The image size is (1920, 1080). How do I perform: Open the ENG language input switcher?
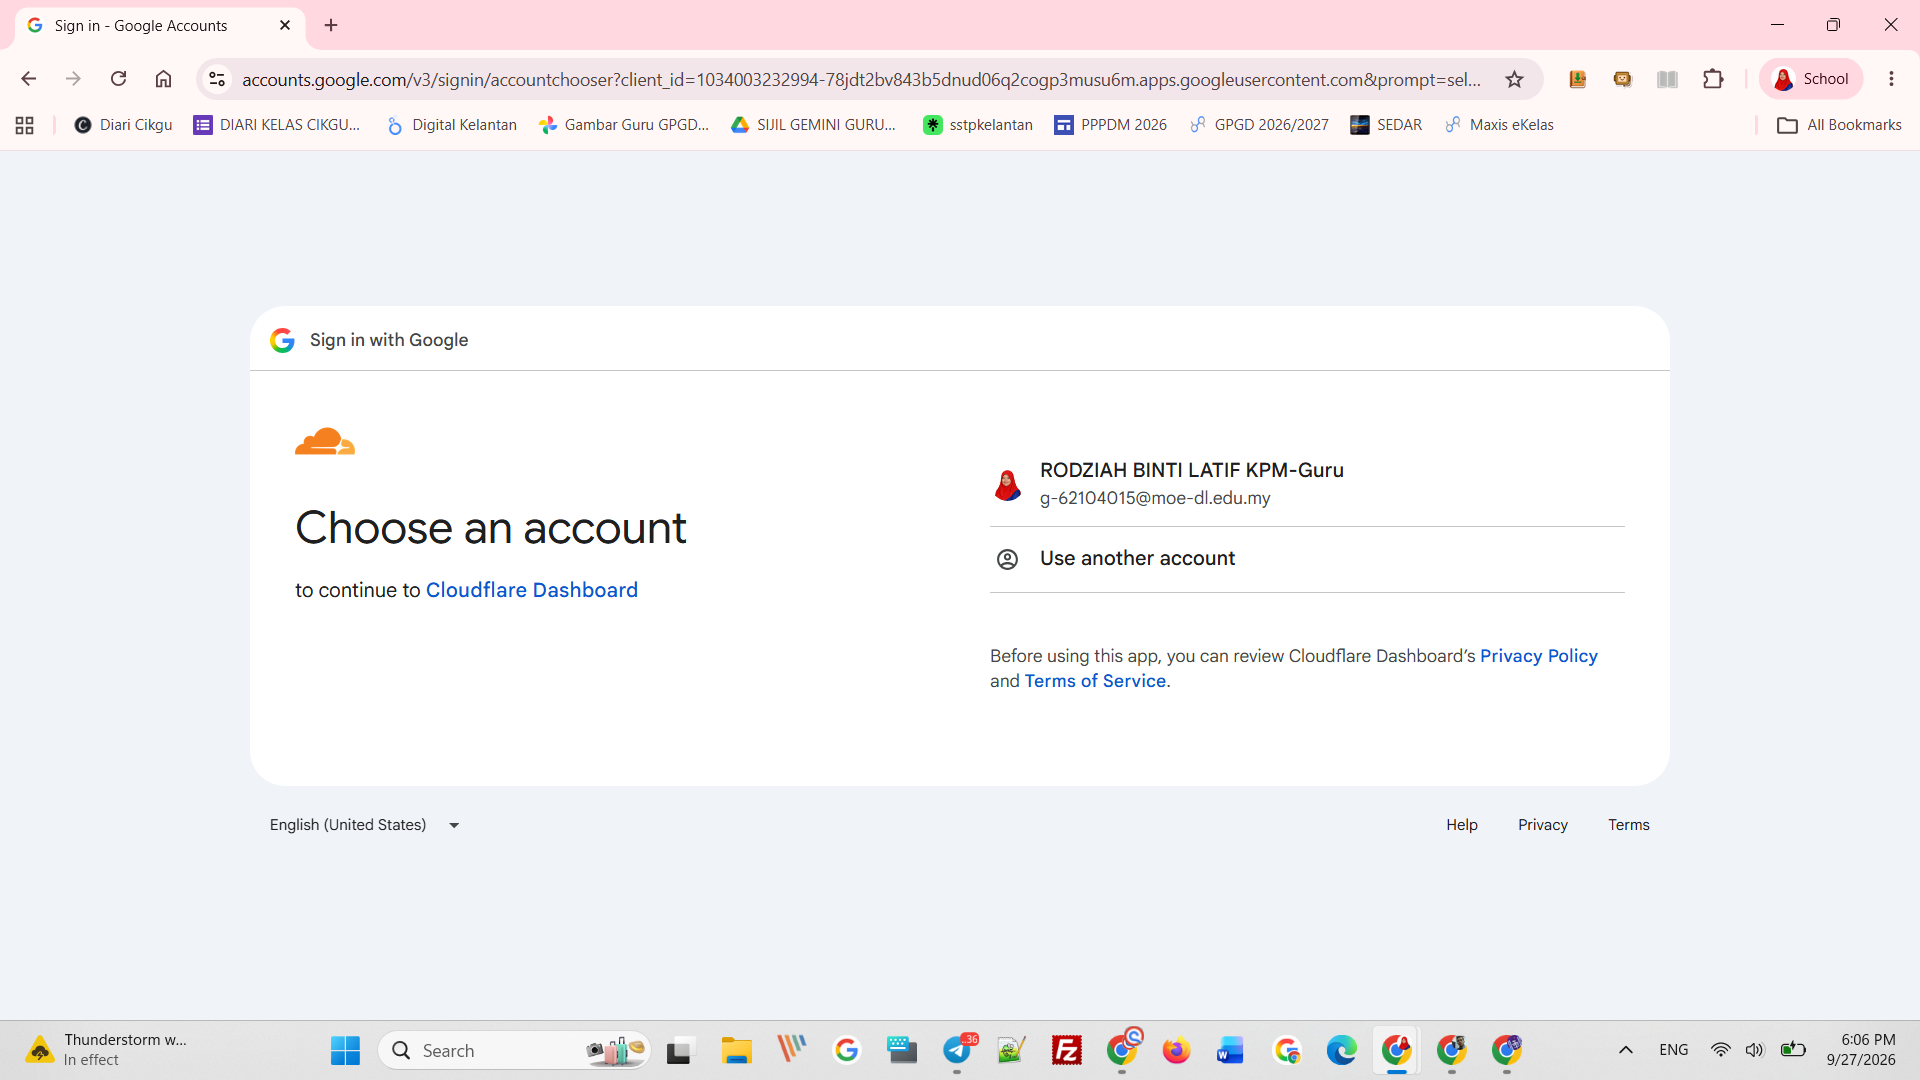1673,1050
